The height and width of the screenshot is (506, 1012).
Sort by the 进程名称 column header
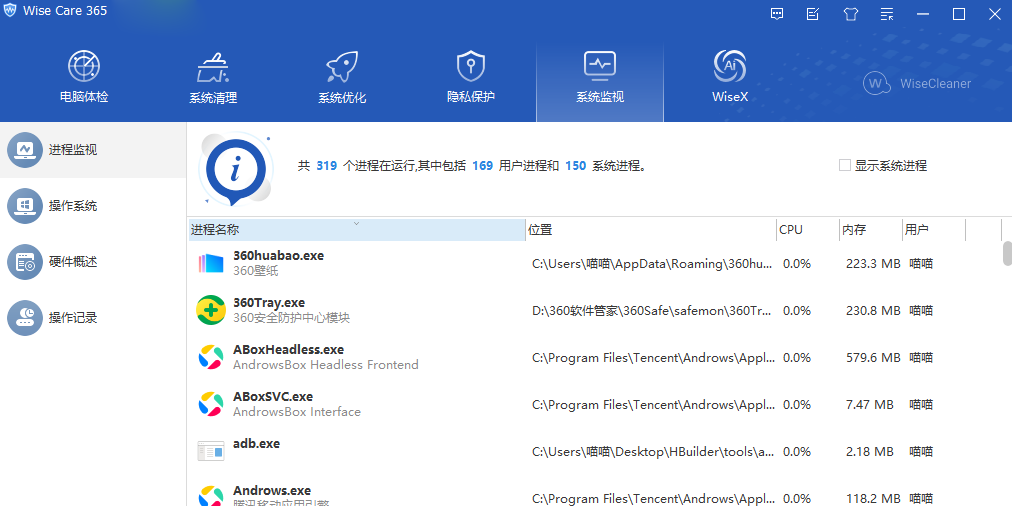click(x=357, y=230)
